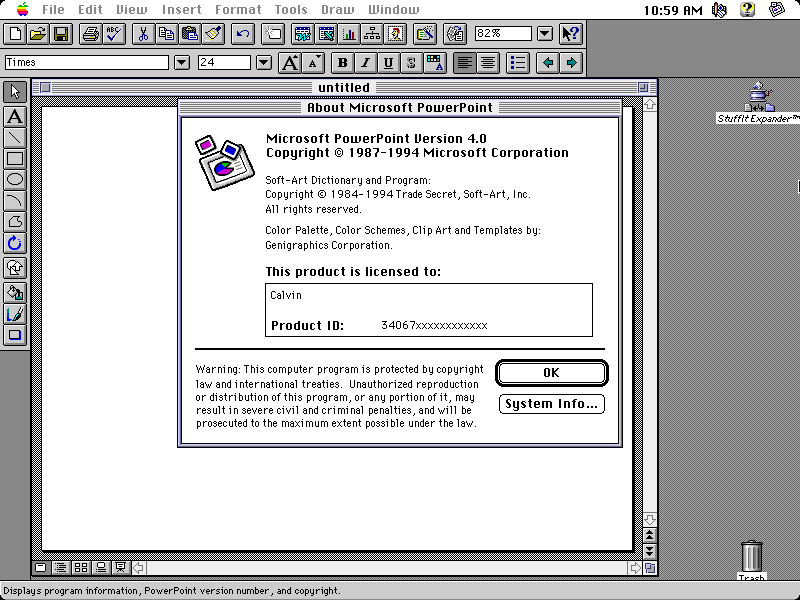Viewport: 800px width, 600px height.
Task: Insert a Microsoft Word table
Action: 303,34
